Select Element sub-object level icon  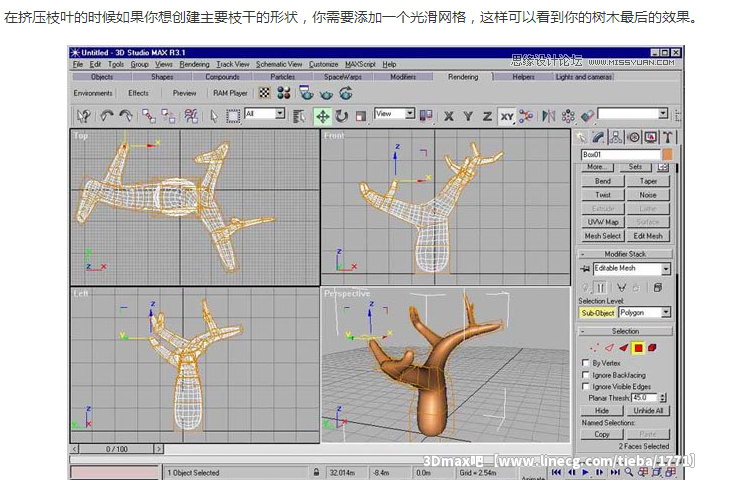click(x=652, y=348)
